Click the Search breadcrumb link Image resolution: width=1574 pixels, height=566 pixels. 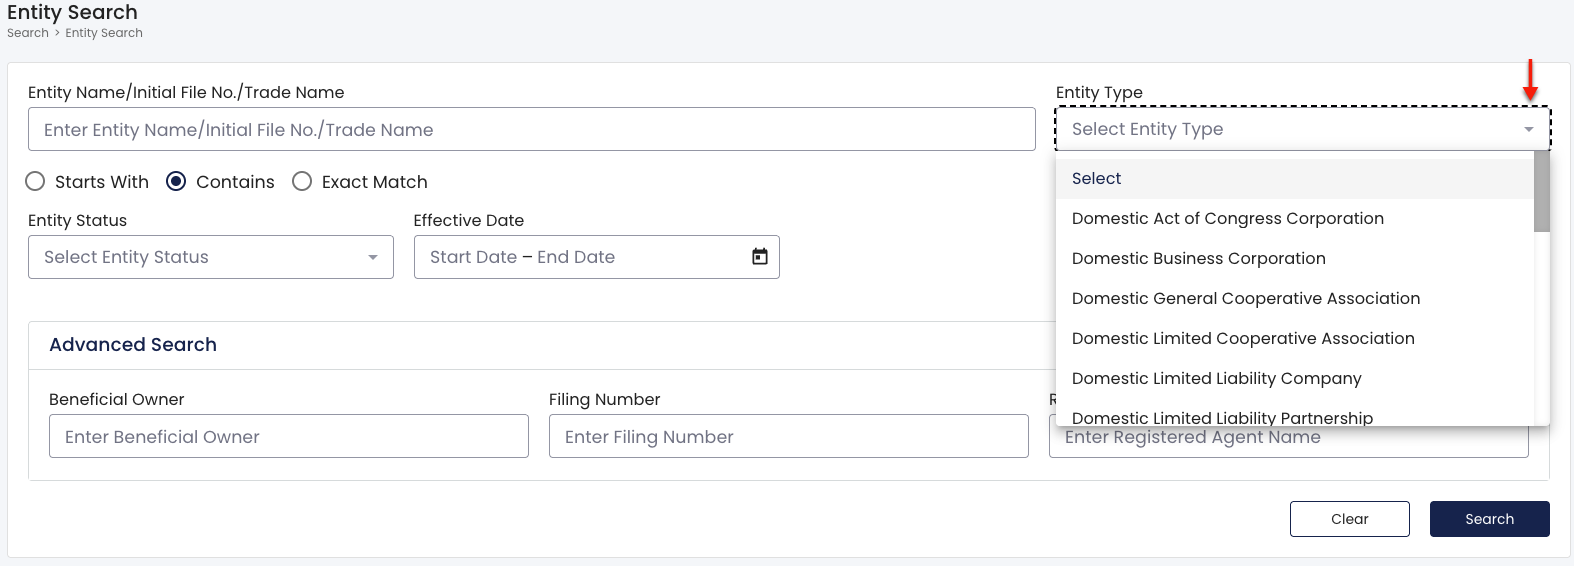(28, 33)
